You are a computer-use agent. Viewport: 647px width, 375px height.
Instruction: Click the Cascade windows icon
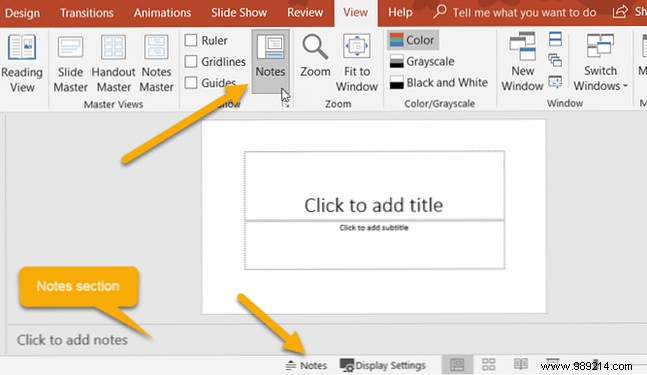(555, 60)
